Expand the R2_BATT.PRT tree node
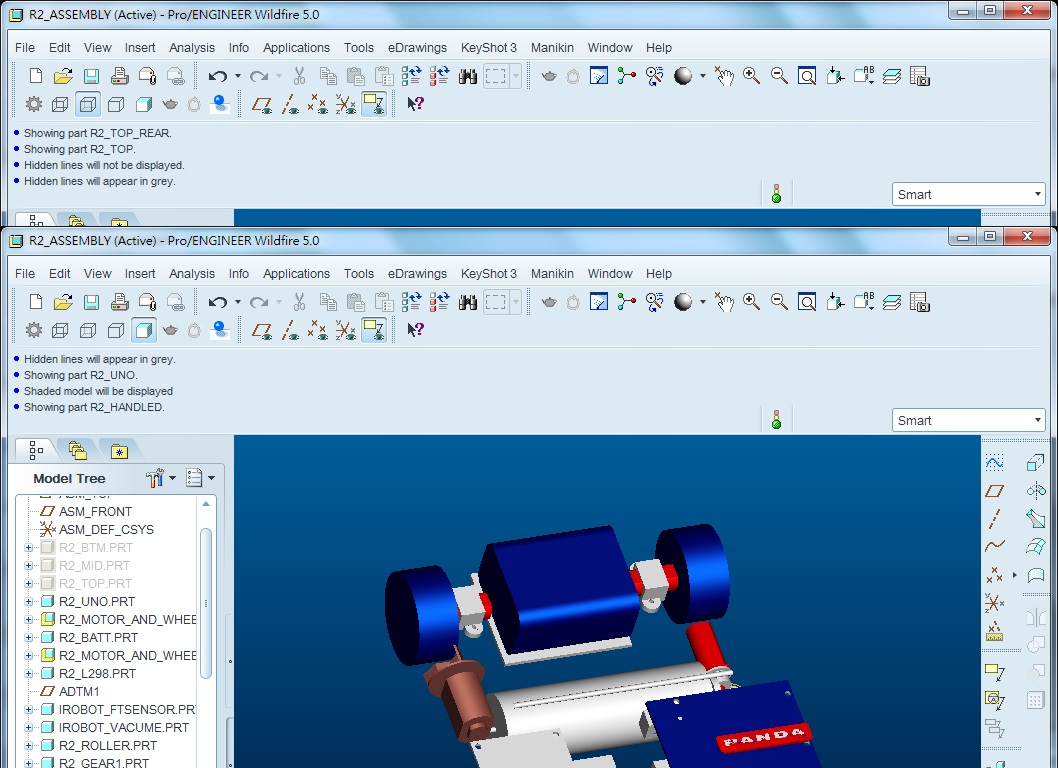Image resolution: width=1058 pixels, height=768 pixels. (x=28, y=637)
